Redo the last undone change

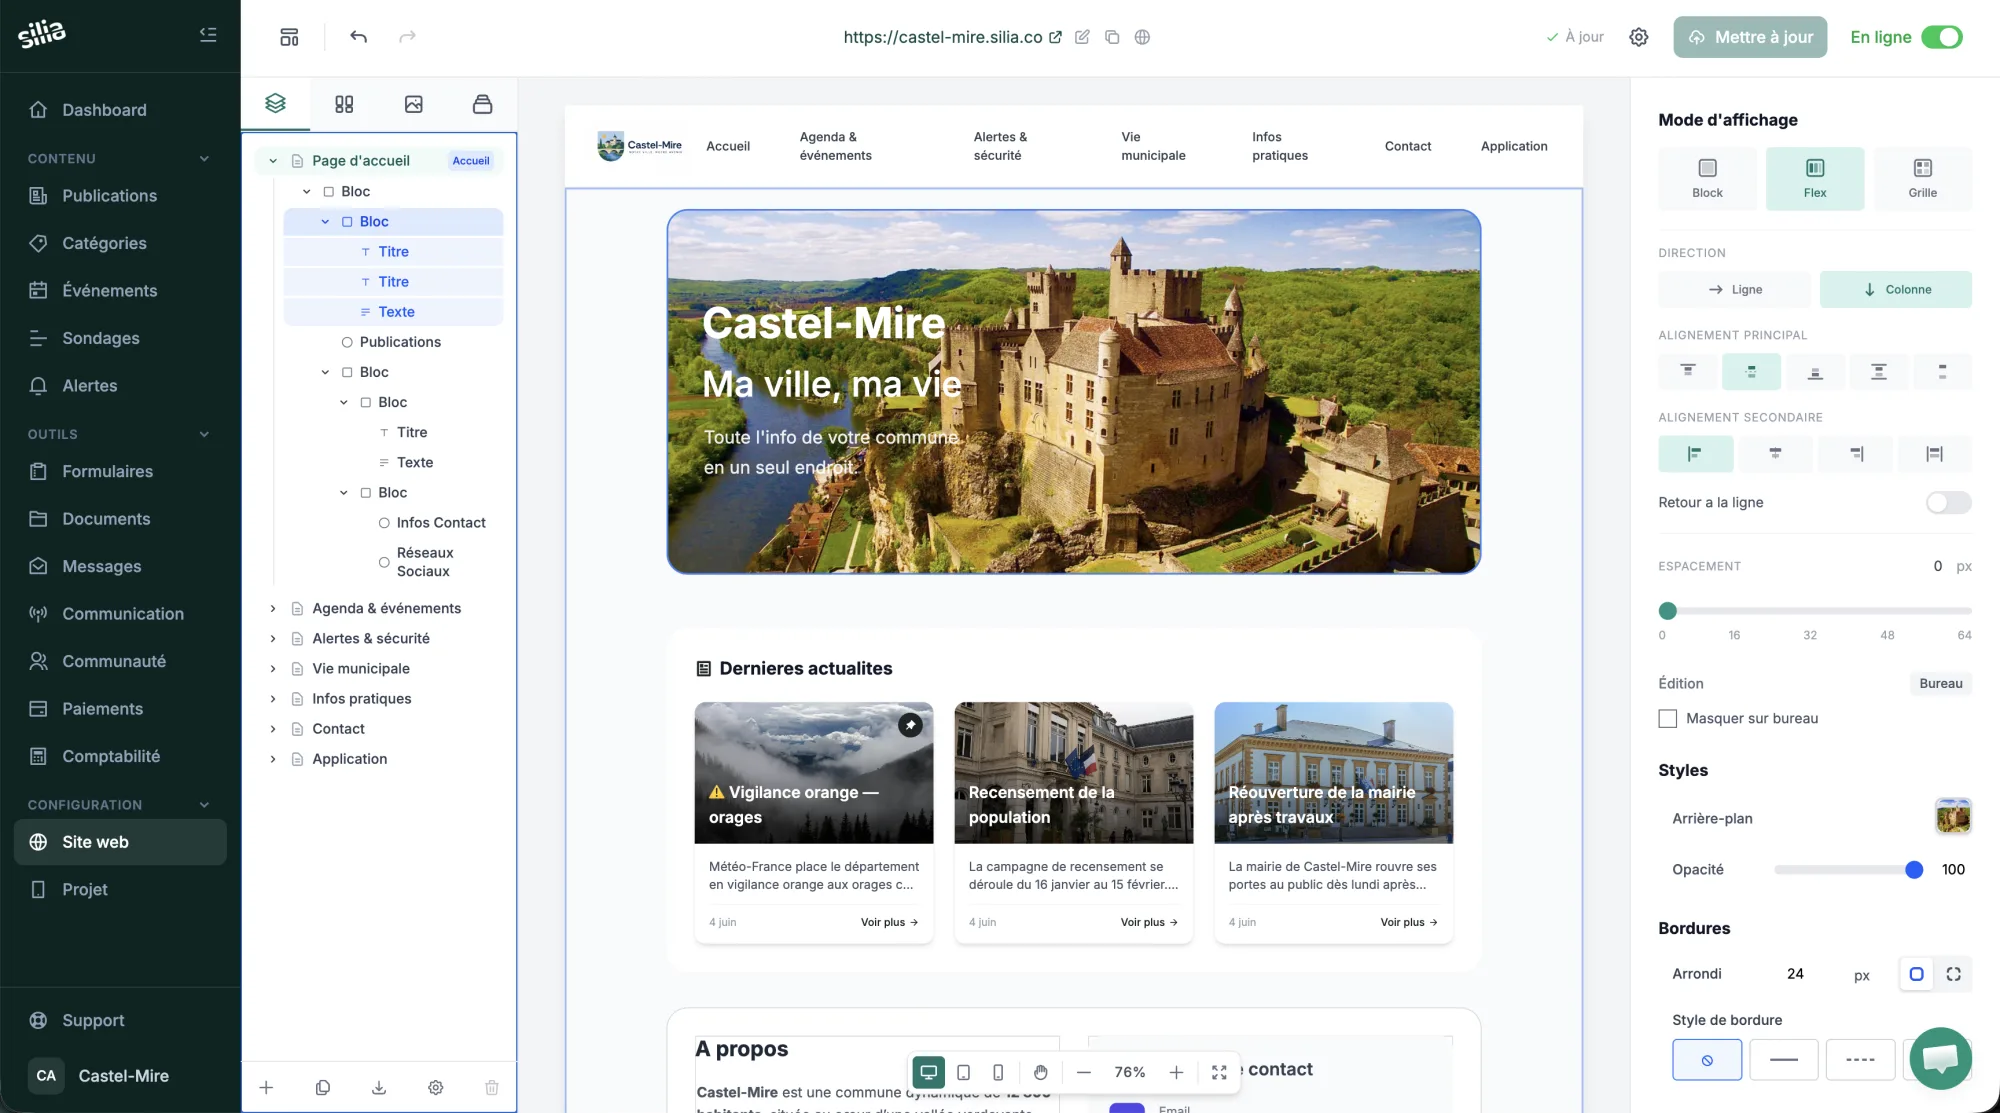tap(407, 37)
